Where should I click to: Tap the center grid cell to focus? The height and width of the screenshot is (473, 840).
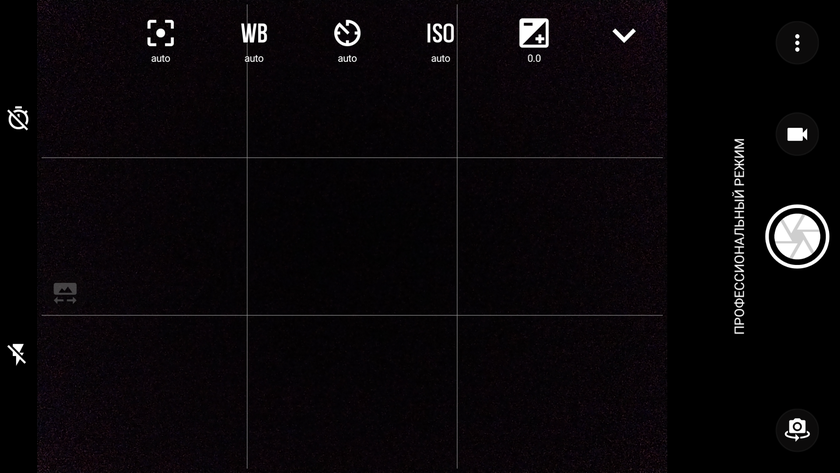352,236
